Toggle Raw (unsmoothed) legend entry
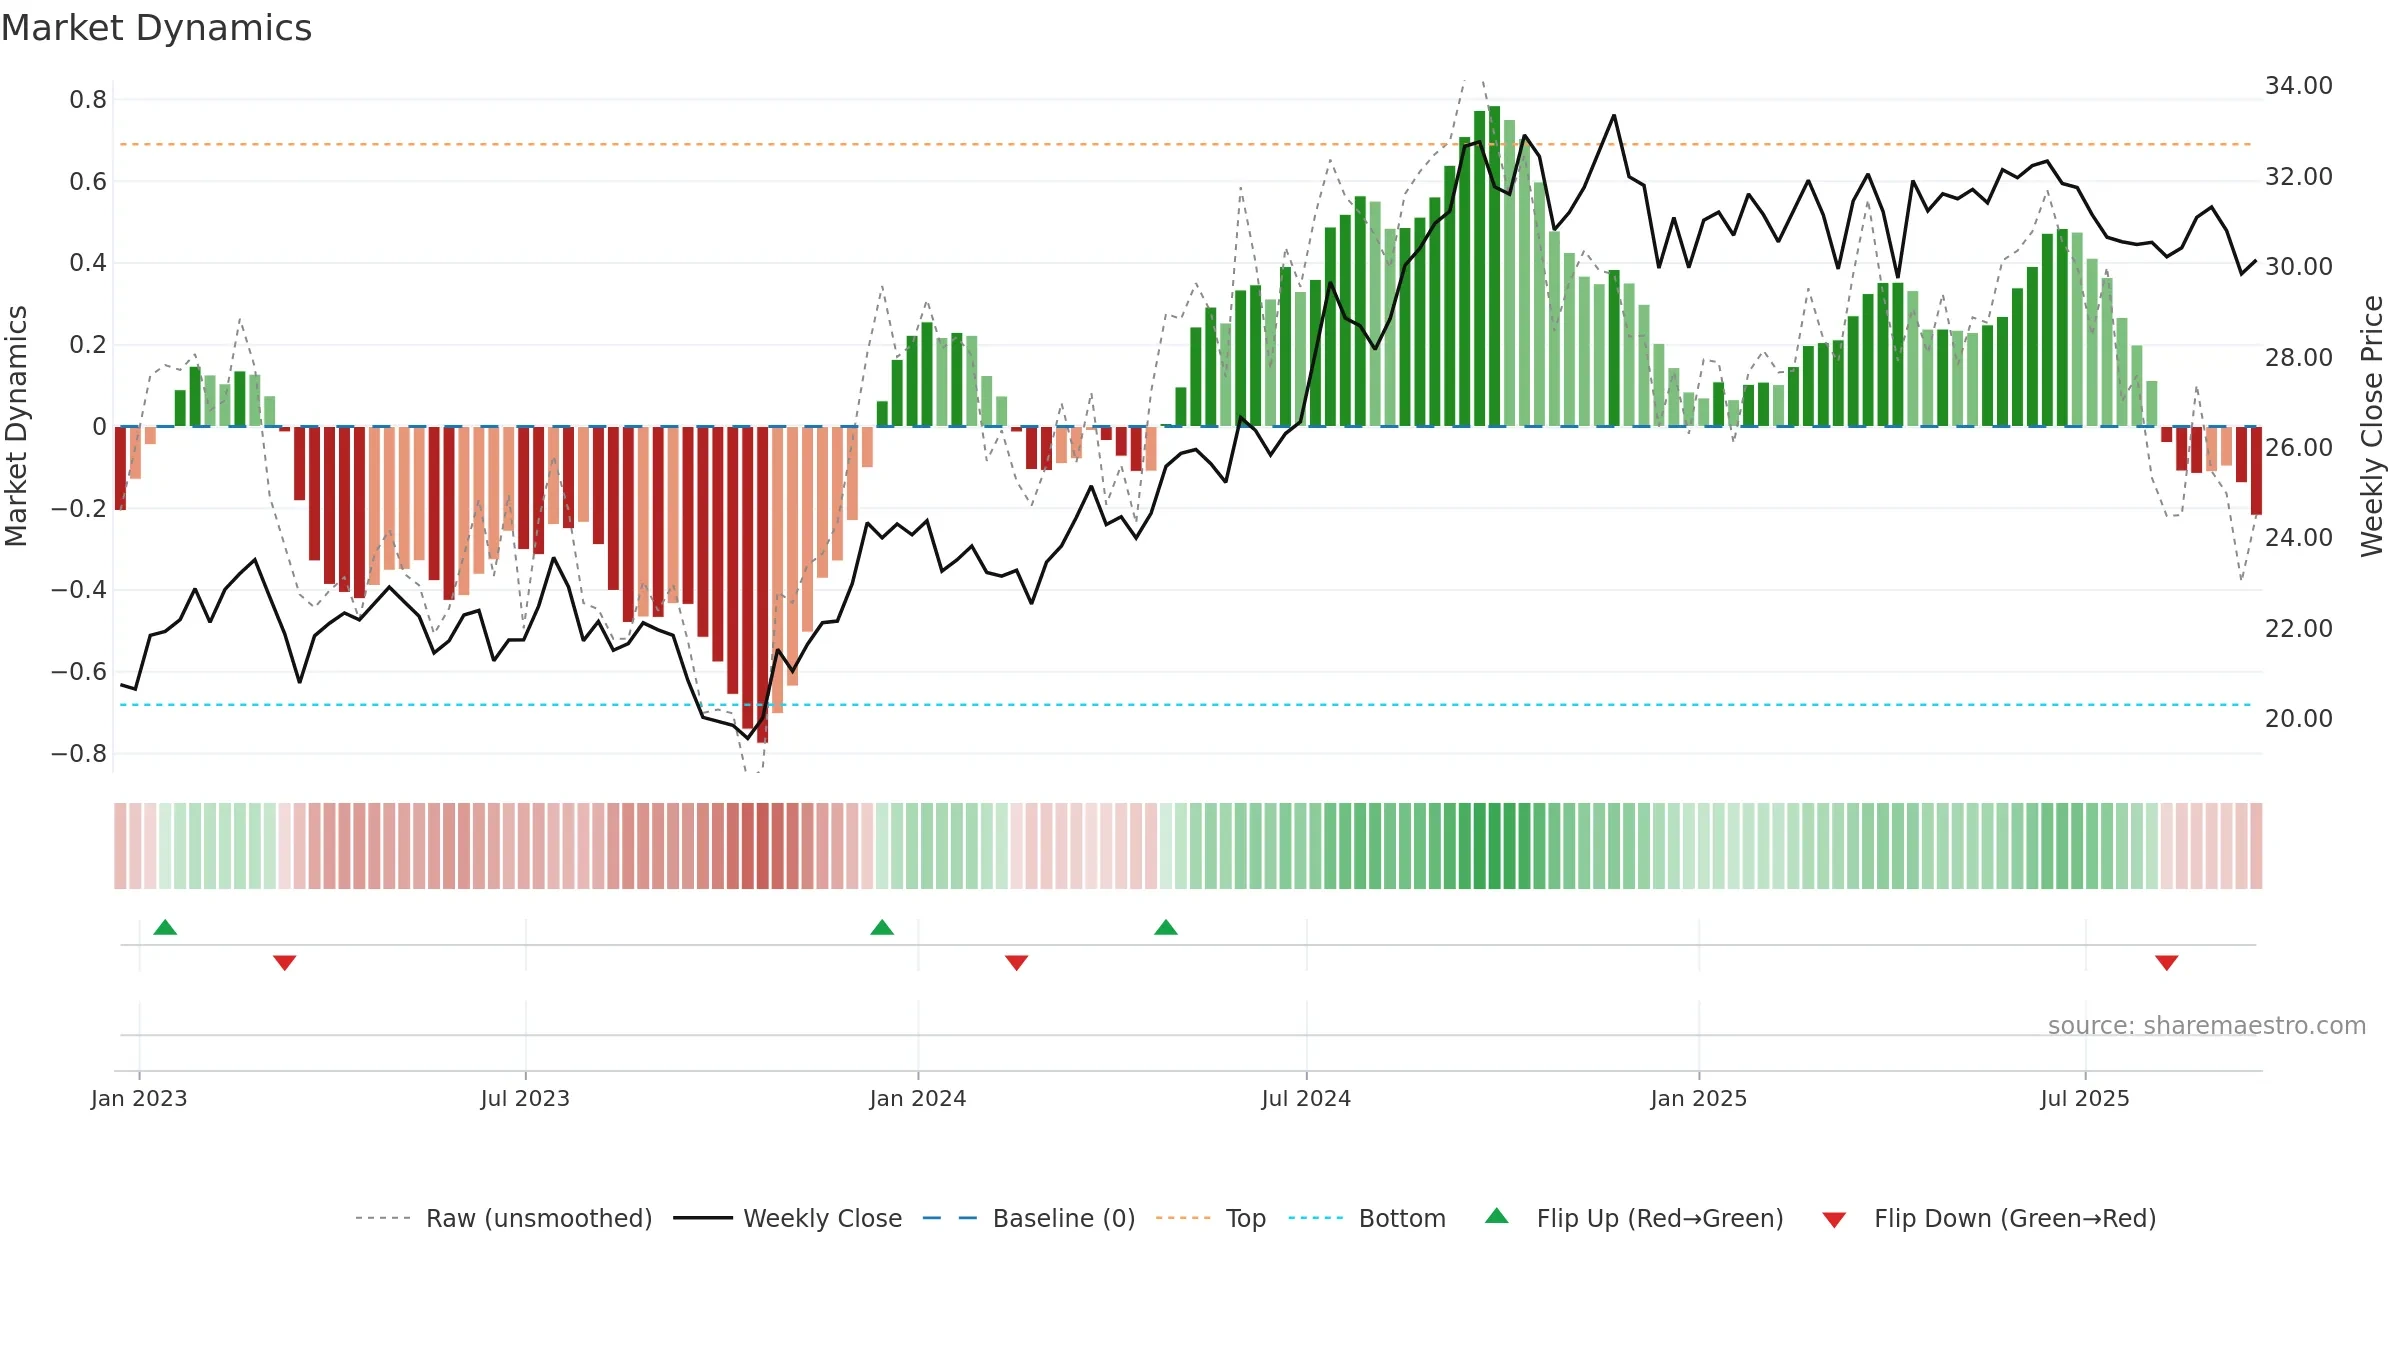Screen dimensions: 2400x1350 (x=503, y=1218)
